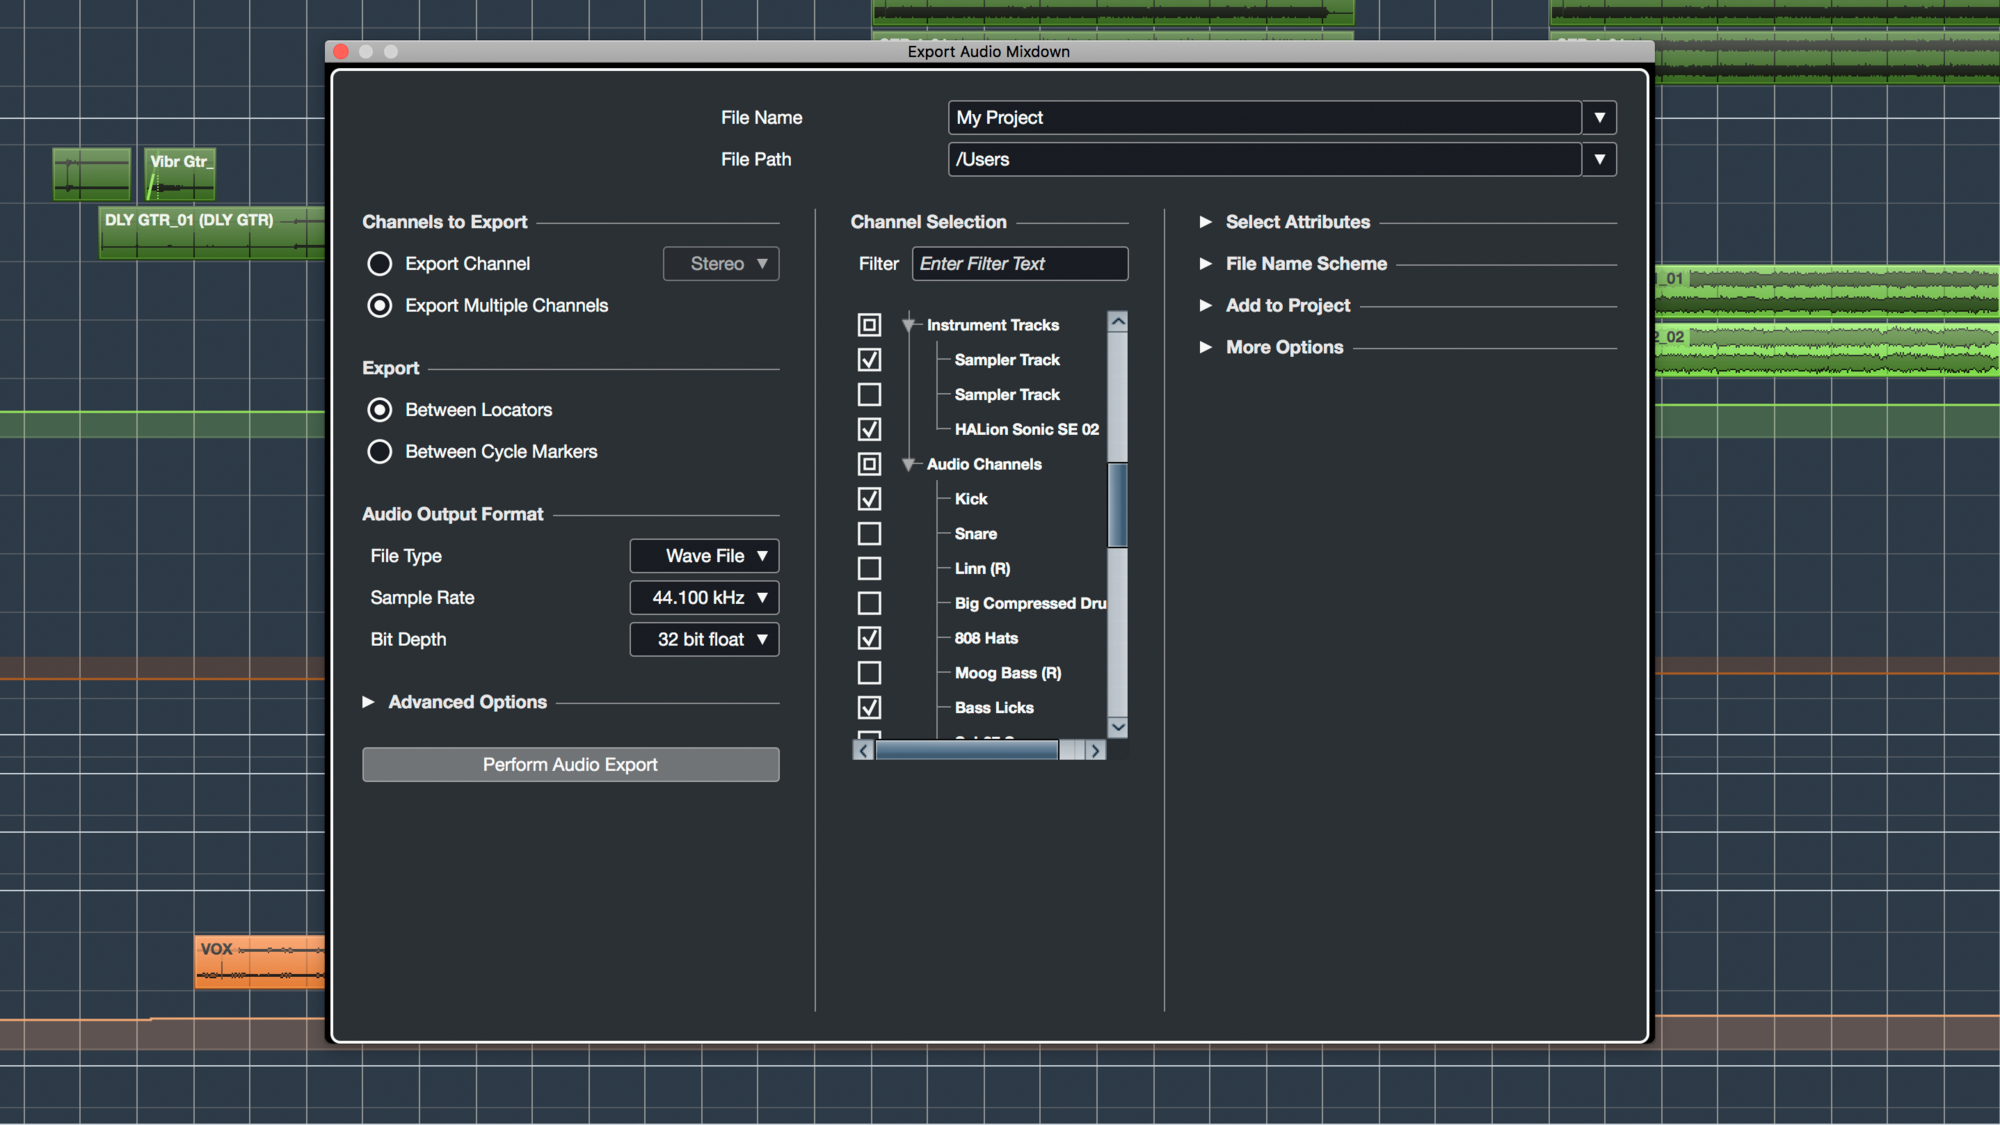Expand the File Name Scheme section
Image resolution: width=2000 pixels, height=1125 pixels.
(1205, 264)
